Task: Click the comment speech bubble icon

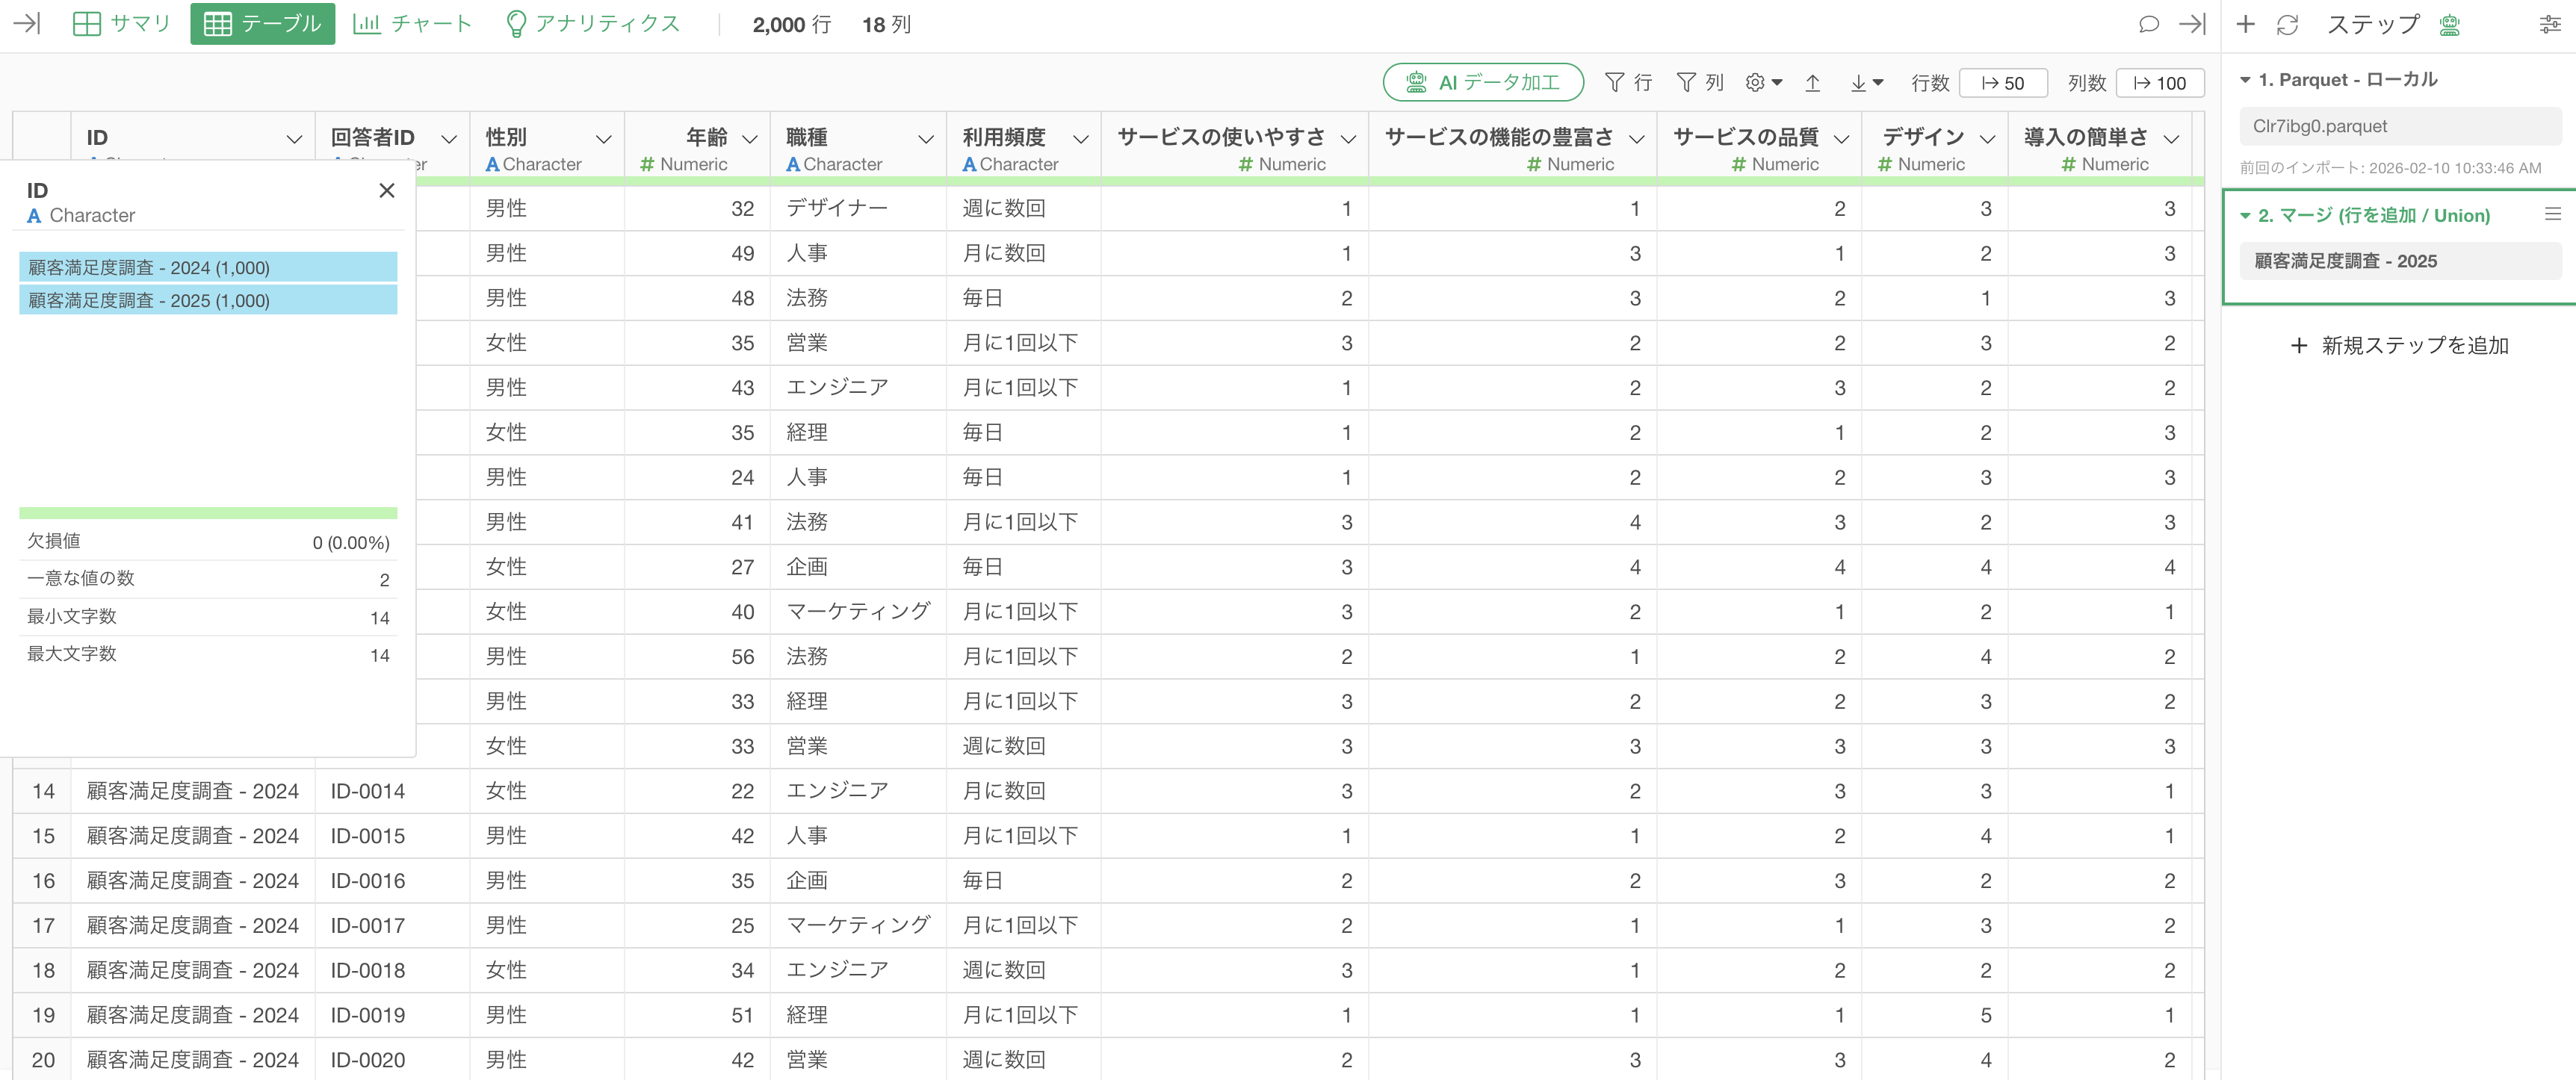Action: point(2148,24)
